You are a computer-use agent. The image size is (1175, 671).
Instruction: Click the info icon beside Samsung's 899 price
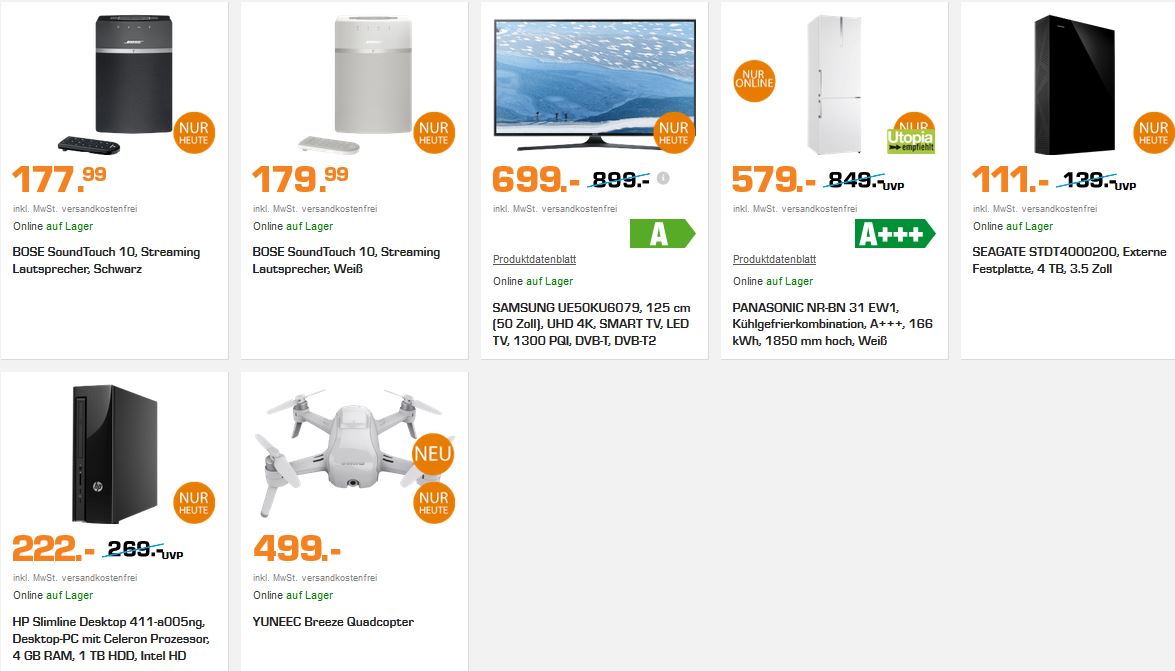pos(663,178)
